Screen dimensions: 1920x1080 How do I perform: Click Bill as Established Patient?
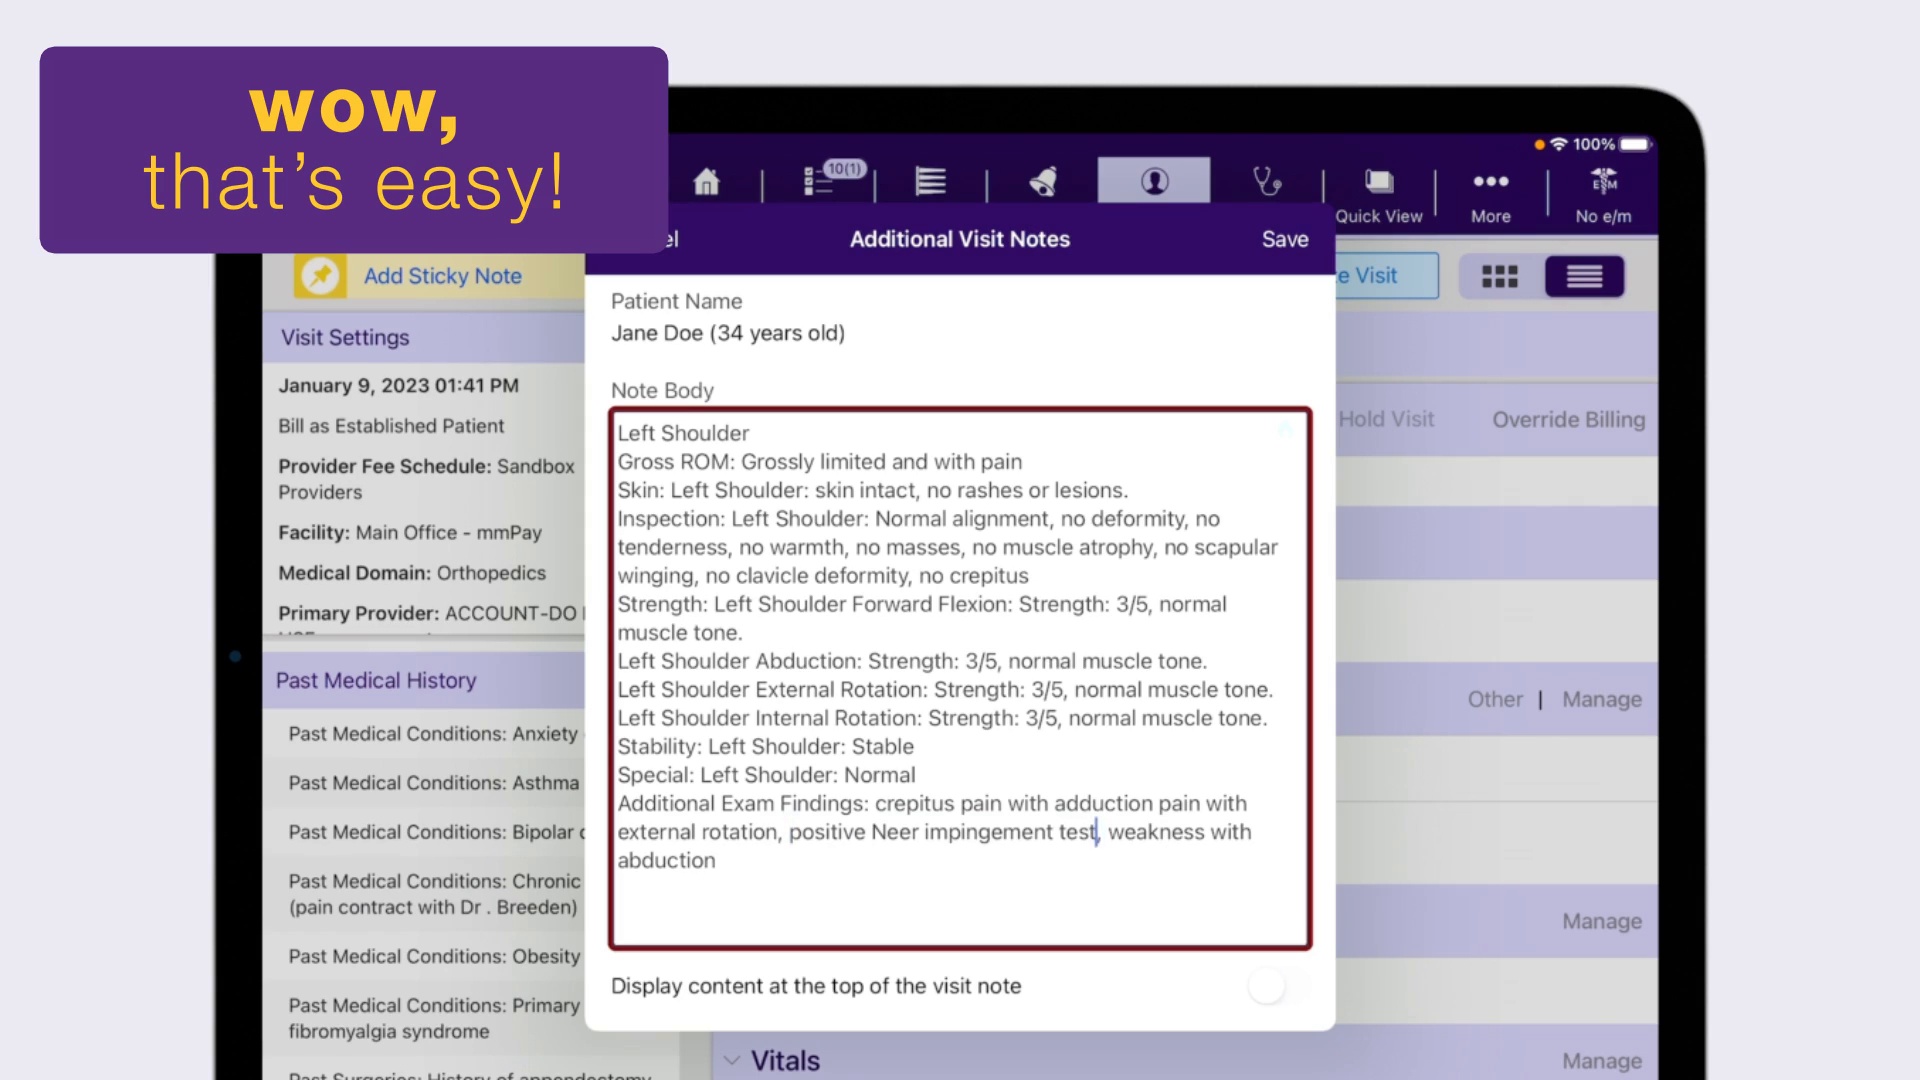pyautogui.click(x=391, y=426)
